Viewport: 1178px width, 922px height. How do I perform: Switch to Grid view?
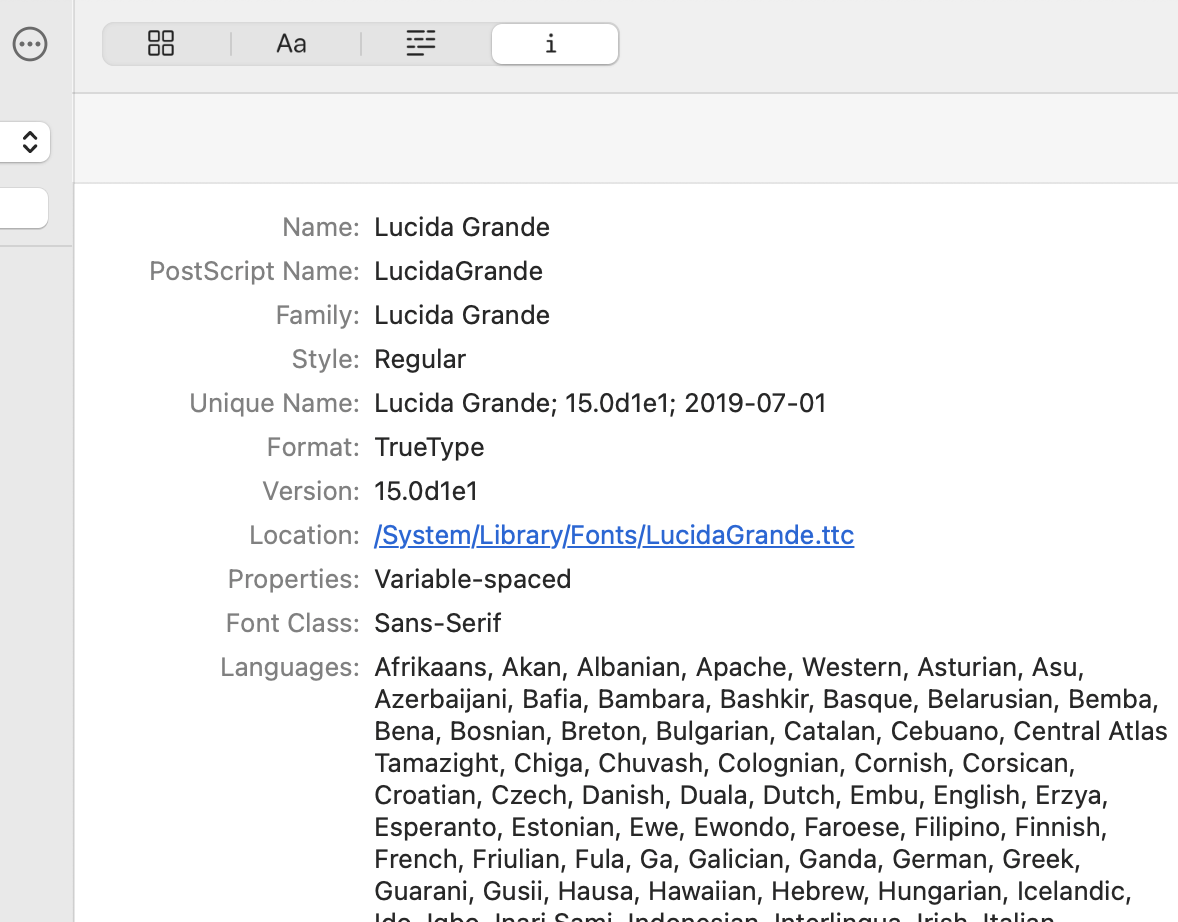click(161, 44)
